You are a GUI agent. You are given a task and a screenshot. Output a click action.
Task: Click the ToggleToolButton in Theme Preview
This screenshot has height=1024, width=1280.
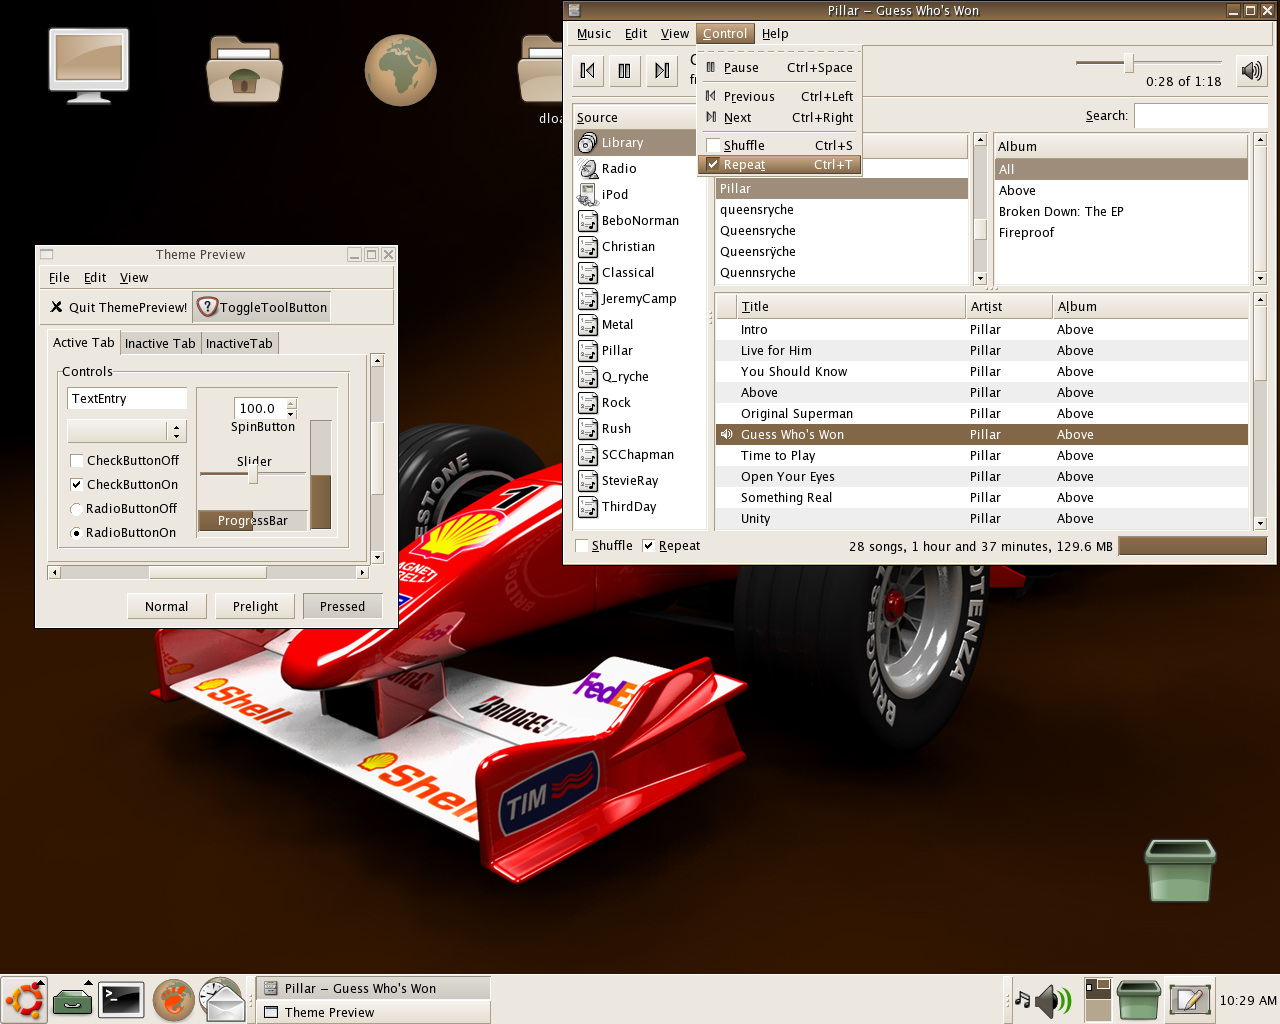point(261,307)
